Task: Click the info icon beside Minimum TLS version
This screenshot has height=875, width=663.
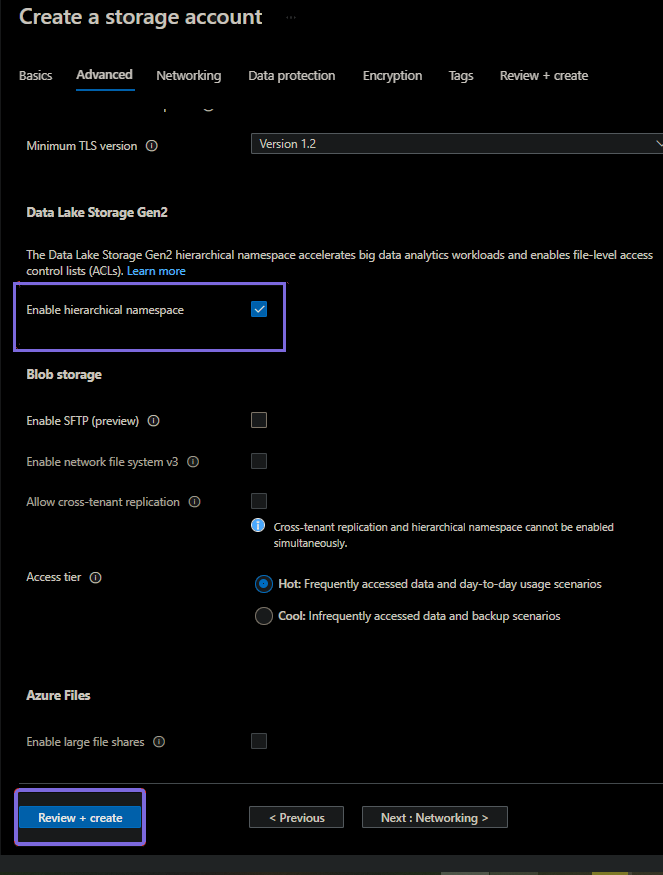Action: 152,146
